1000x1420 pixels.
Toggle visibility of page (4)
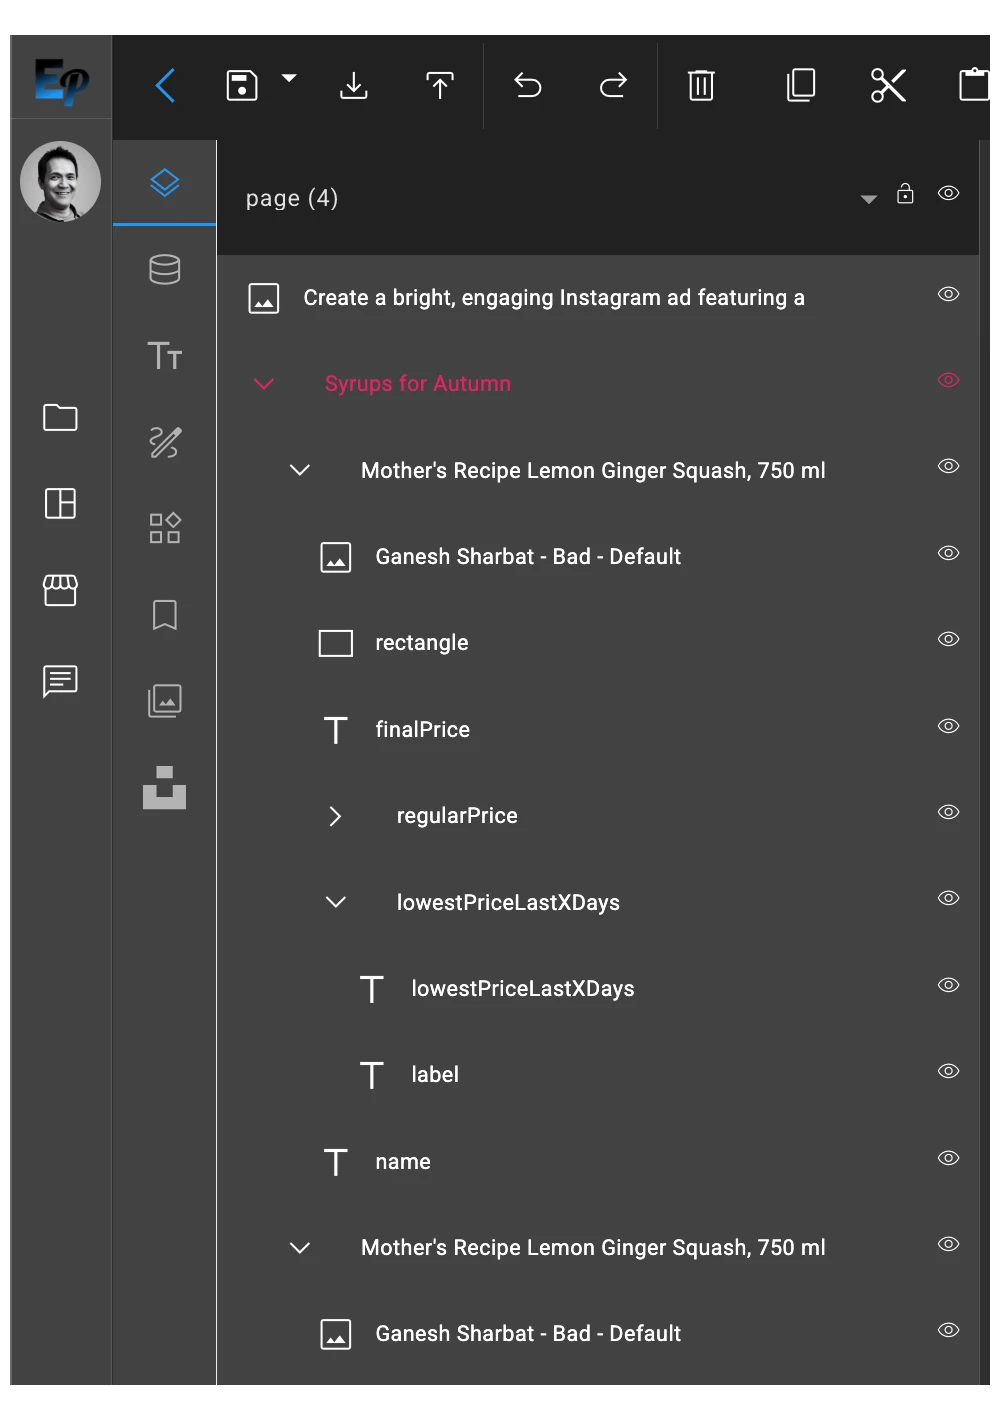949,193
